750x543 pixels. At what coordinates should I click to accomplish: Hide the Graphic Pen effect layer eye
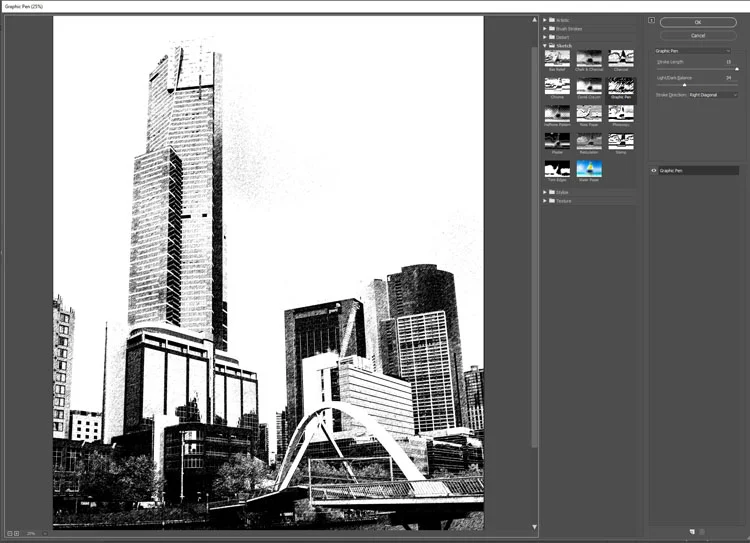[654, 170]
